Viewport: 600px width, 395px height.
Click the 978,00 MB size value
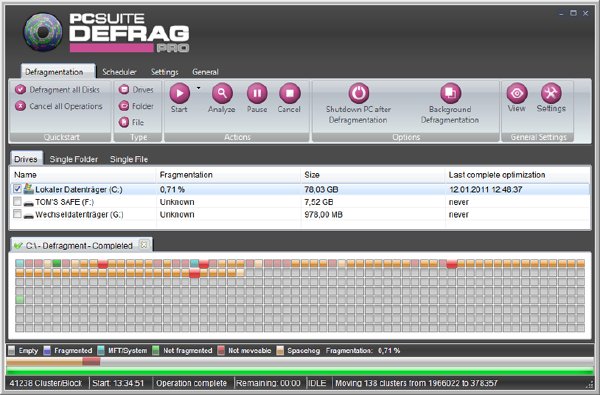point(323,215)
